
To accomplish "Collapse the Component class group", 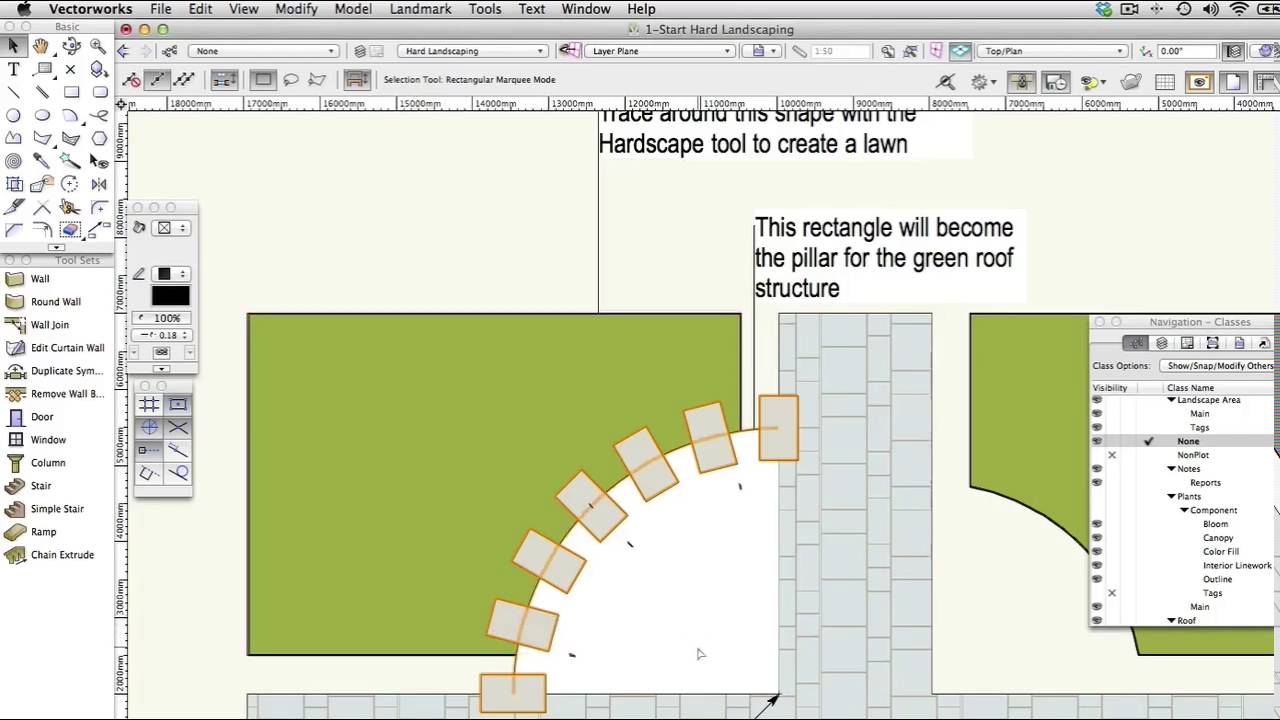I will pos(1184,511).
